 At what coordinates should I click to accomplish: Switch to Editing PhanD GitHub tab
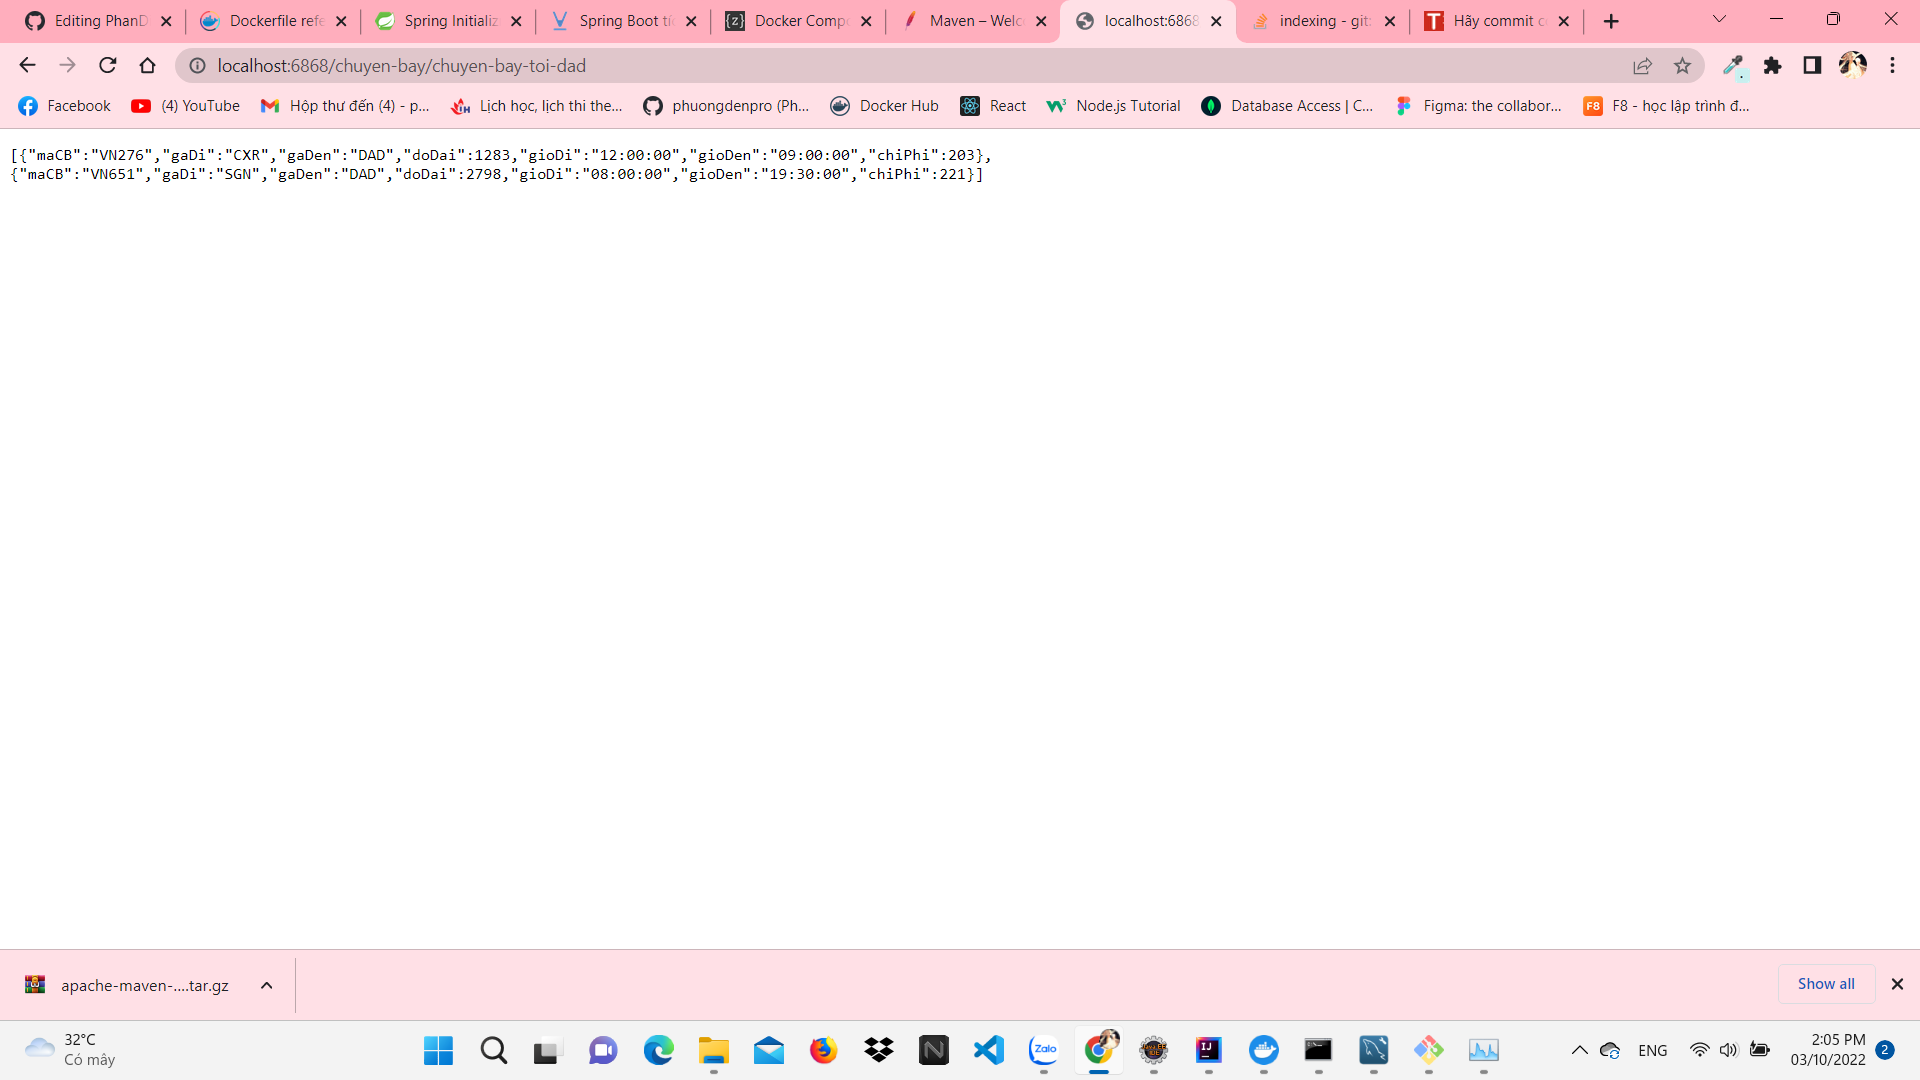pyautogui.click(x=98, y=21)
